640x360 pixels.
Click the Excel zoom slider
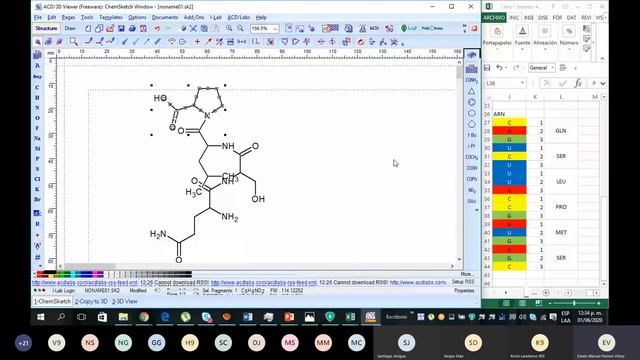pos(574,303)
